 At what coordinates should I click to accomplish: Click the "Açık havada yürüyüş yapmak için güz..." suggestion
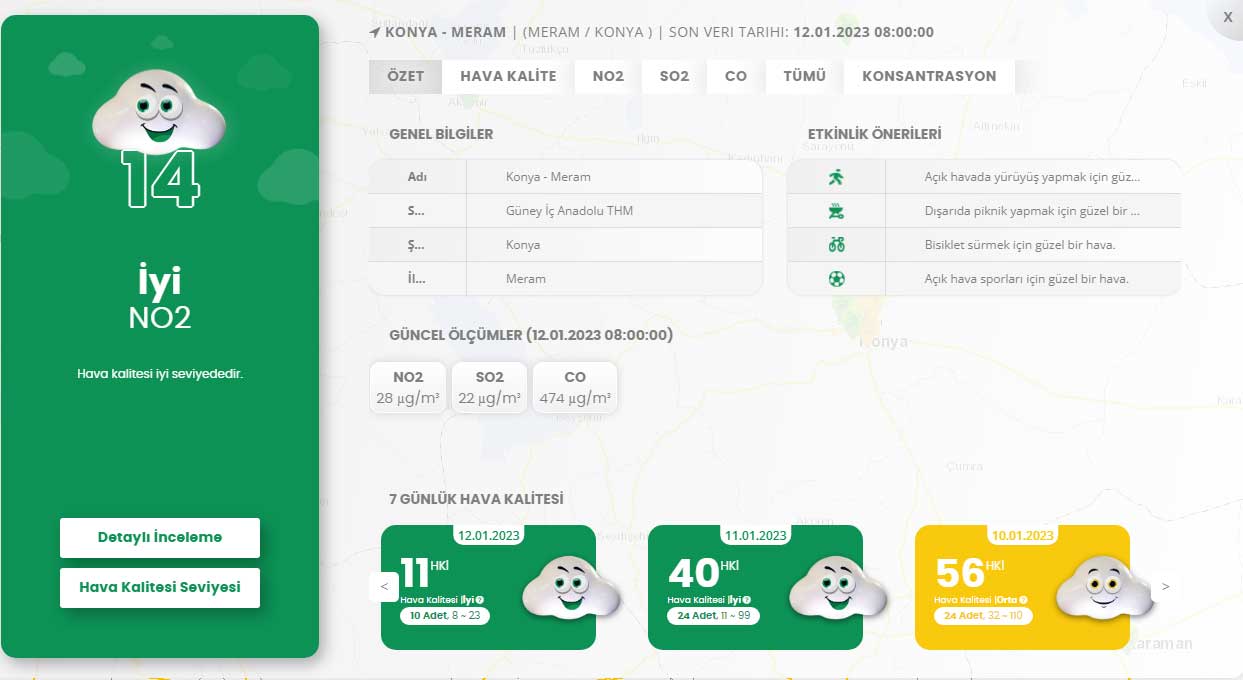(1032, 177)
